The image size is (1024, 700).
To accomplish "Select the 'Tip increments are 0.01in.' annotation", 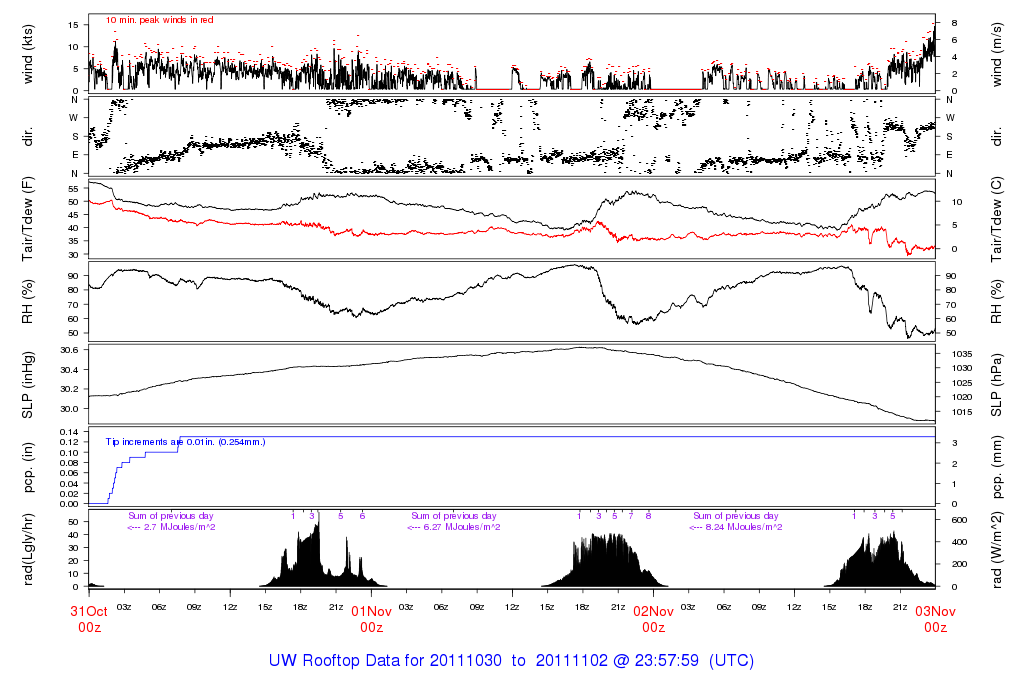I will (186, 440).
